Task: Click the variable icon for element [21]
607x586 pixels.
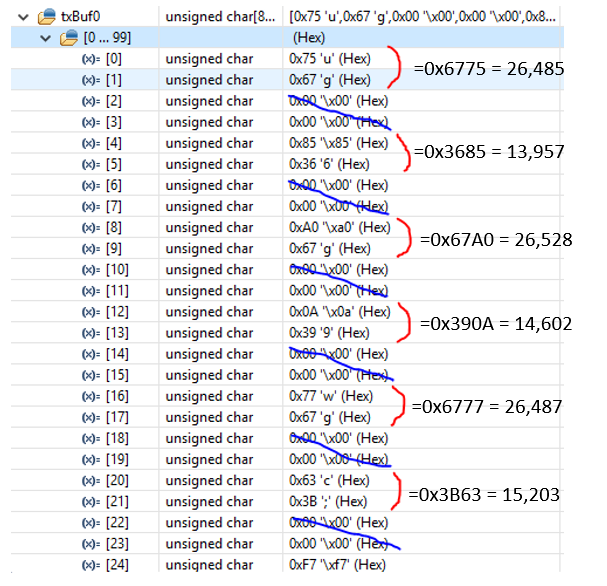Action: 91,502
